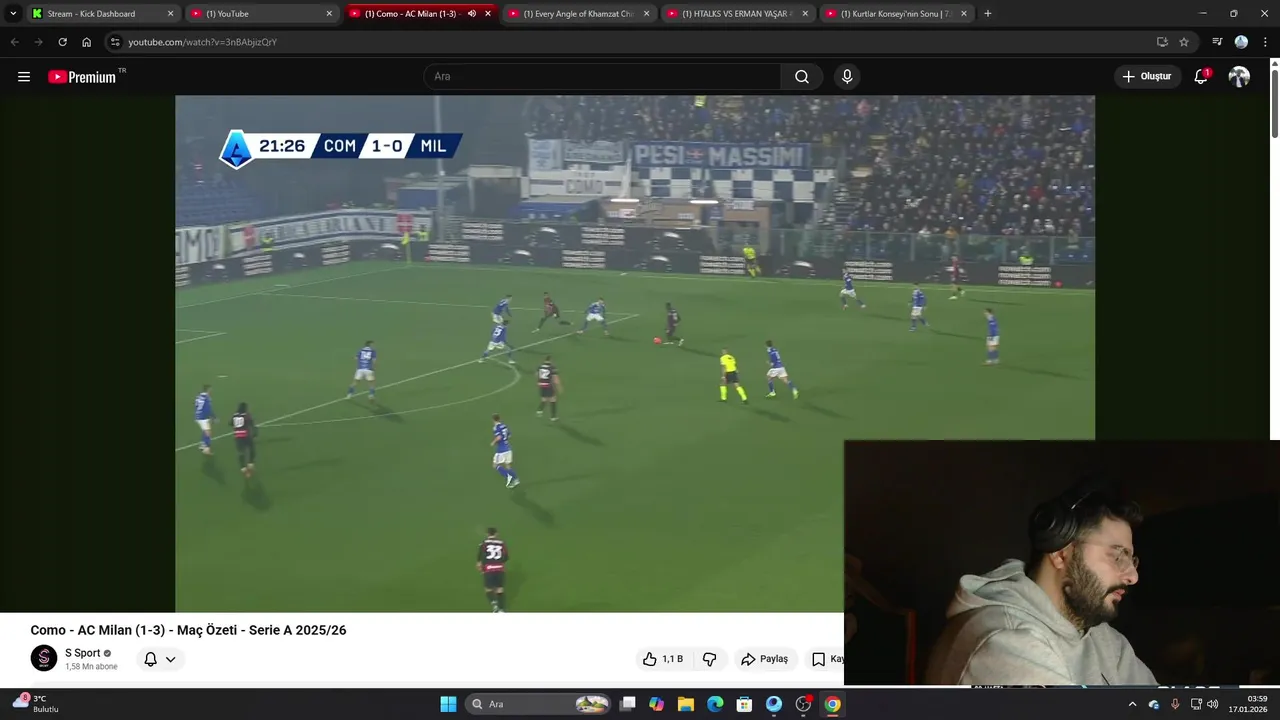1280x720 pixels.
Task: Open the tab search dropdown arrow
Action: (x=13, y=14)
